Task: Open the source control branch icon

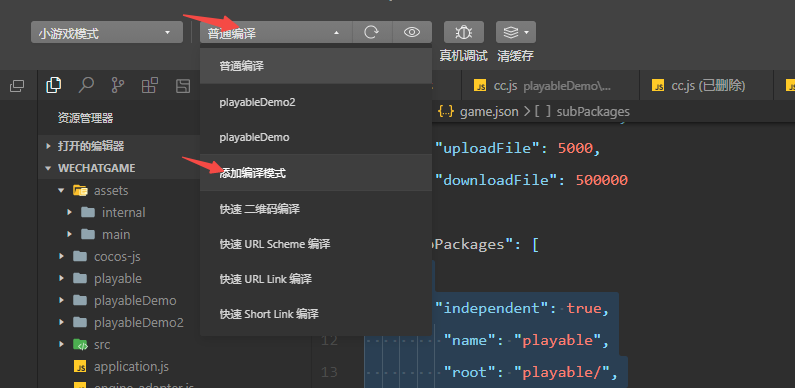Action: pos(118,86)
